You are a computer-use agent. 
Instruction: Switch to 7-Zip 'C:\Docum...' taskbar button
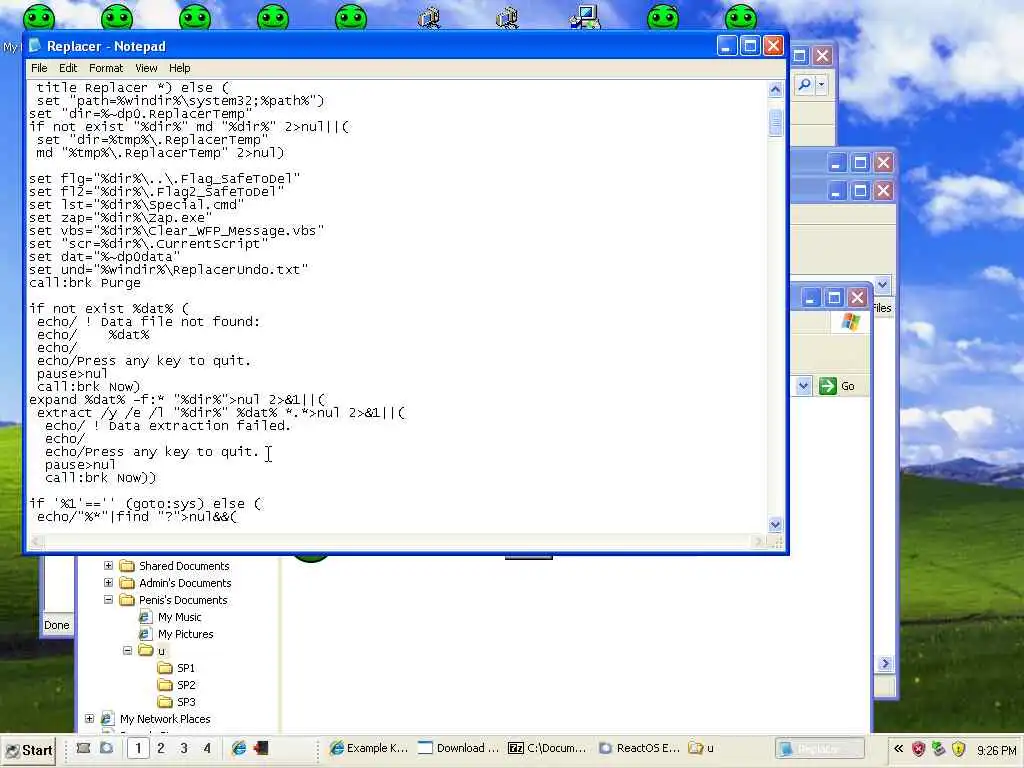click(x=548, y=748)
